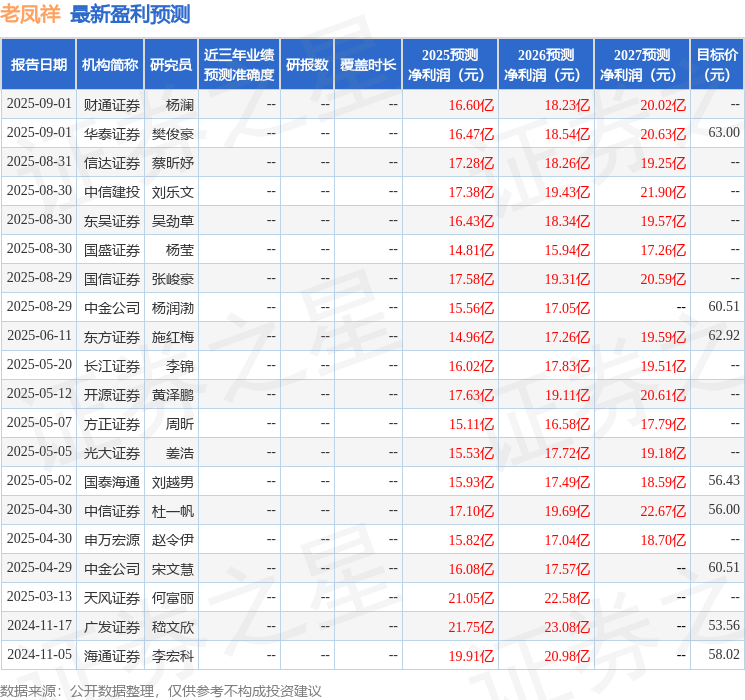This screenshot has width=745, height=700.
Task: Select the 覆盖时长 column header
Action: click(x=367, y=65)
